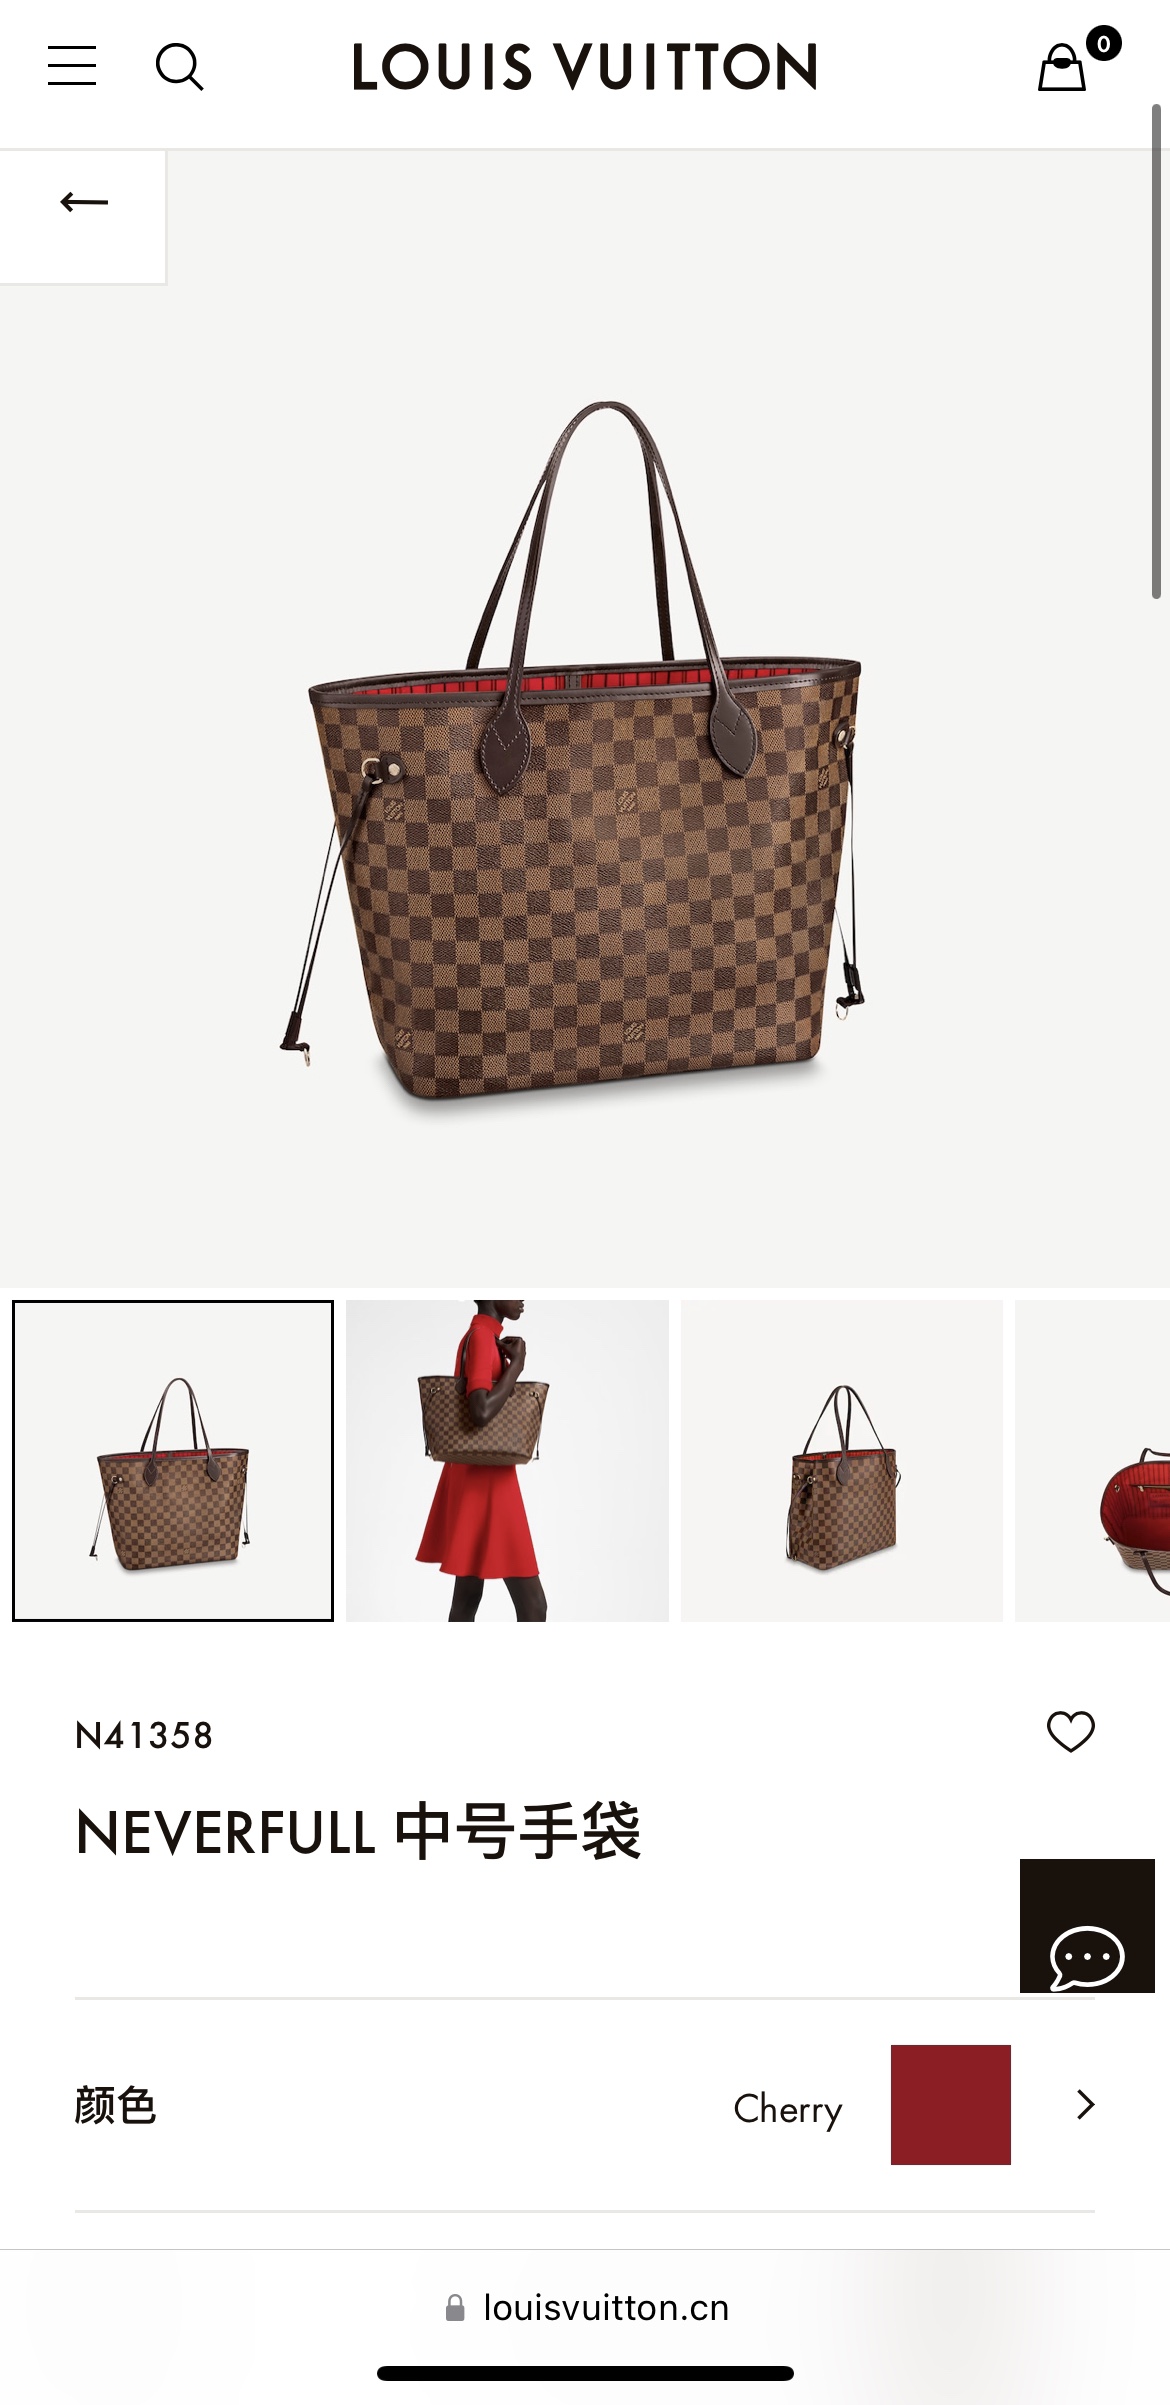Click the page scrollbar on right edge
The image size is (1170, 2405).
tap(1156, 351)
